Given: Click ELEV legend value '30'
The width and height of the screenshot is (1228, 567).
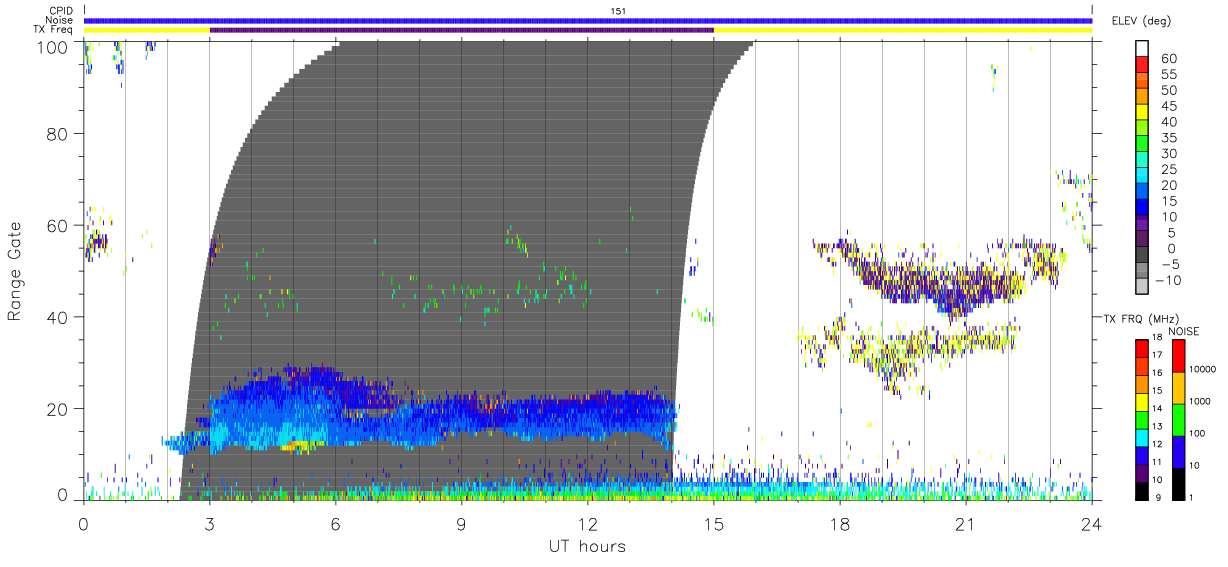Looking at the screenshot, I should (x=1168, y=153).
